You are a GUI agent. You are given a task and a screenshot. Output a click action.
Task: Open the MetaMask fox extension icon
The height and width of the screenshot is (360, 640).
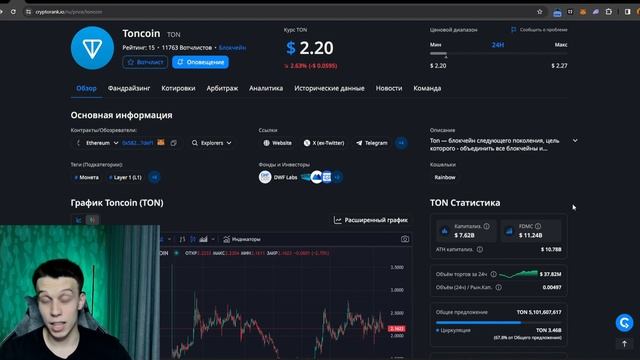(583, 12)
